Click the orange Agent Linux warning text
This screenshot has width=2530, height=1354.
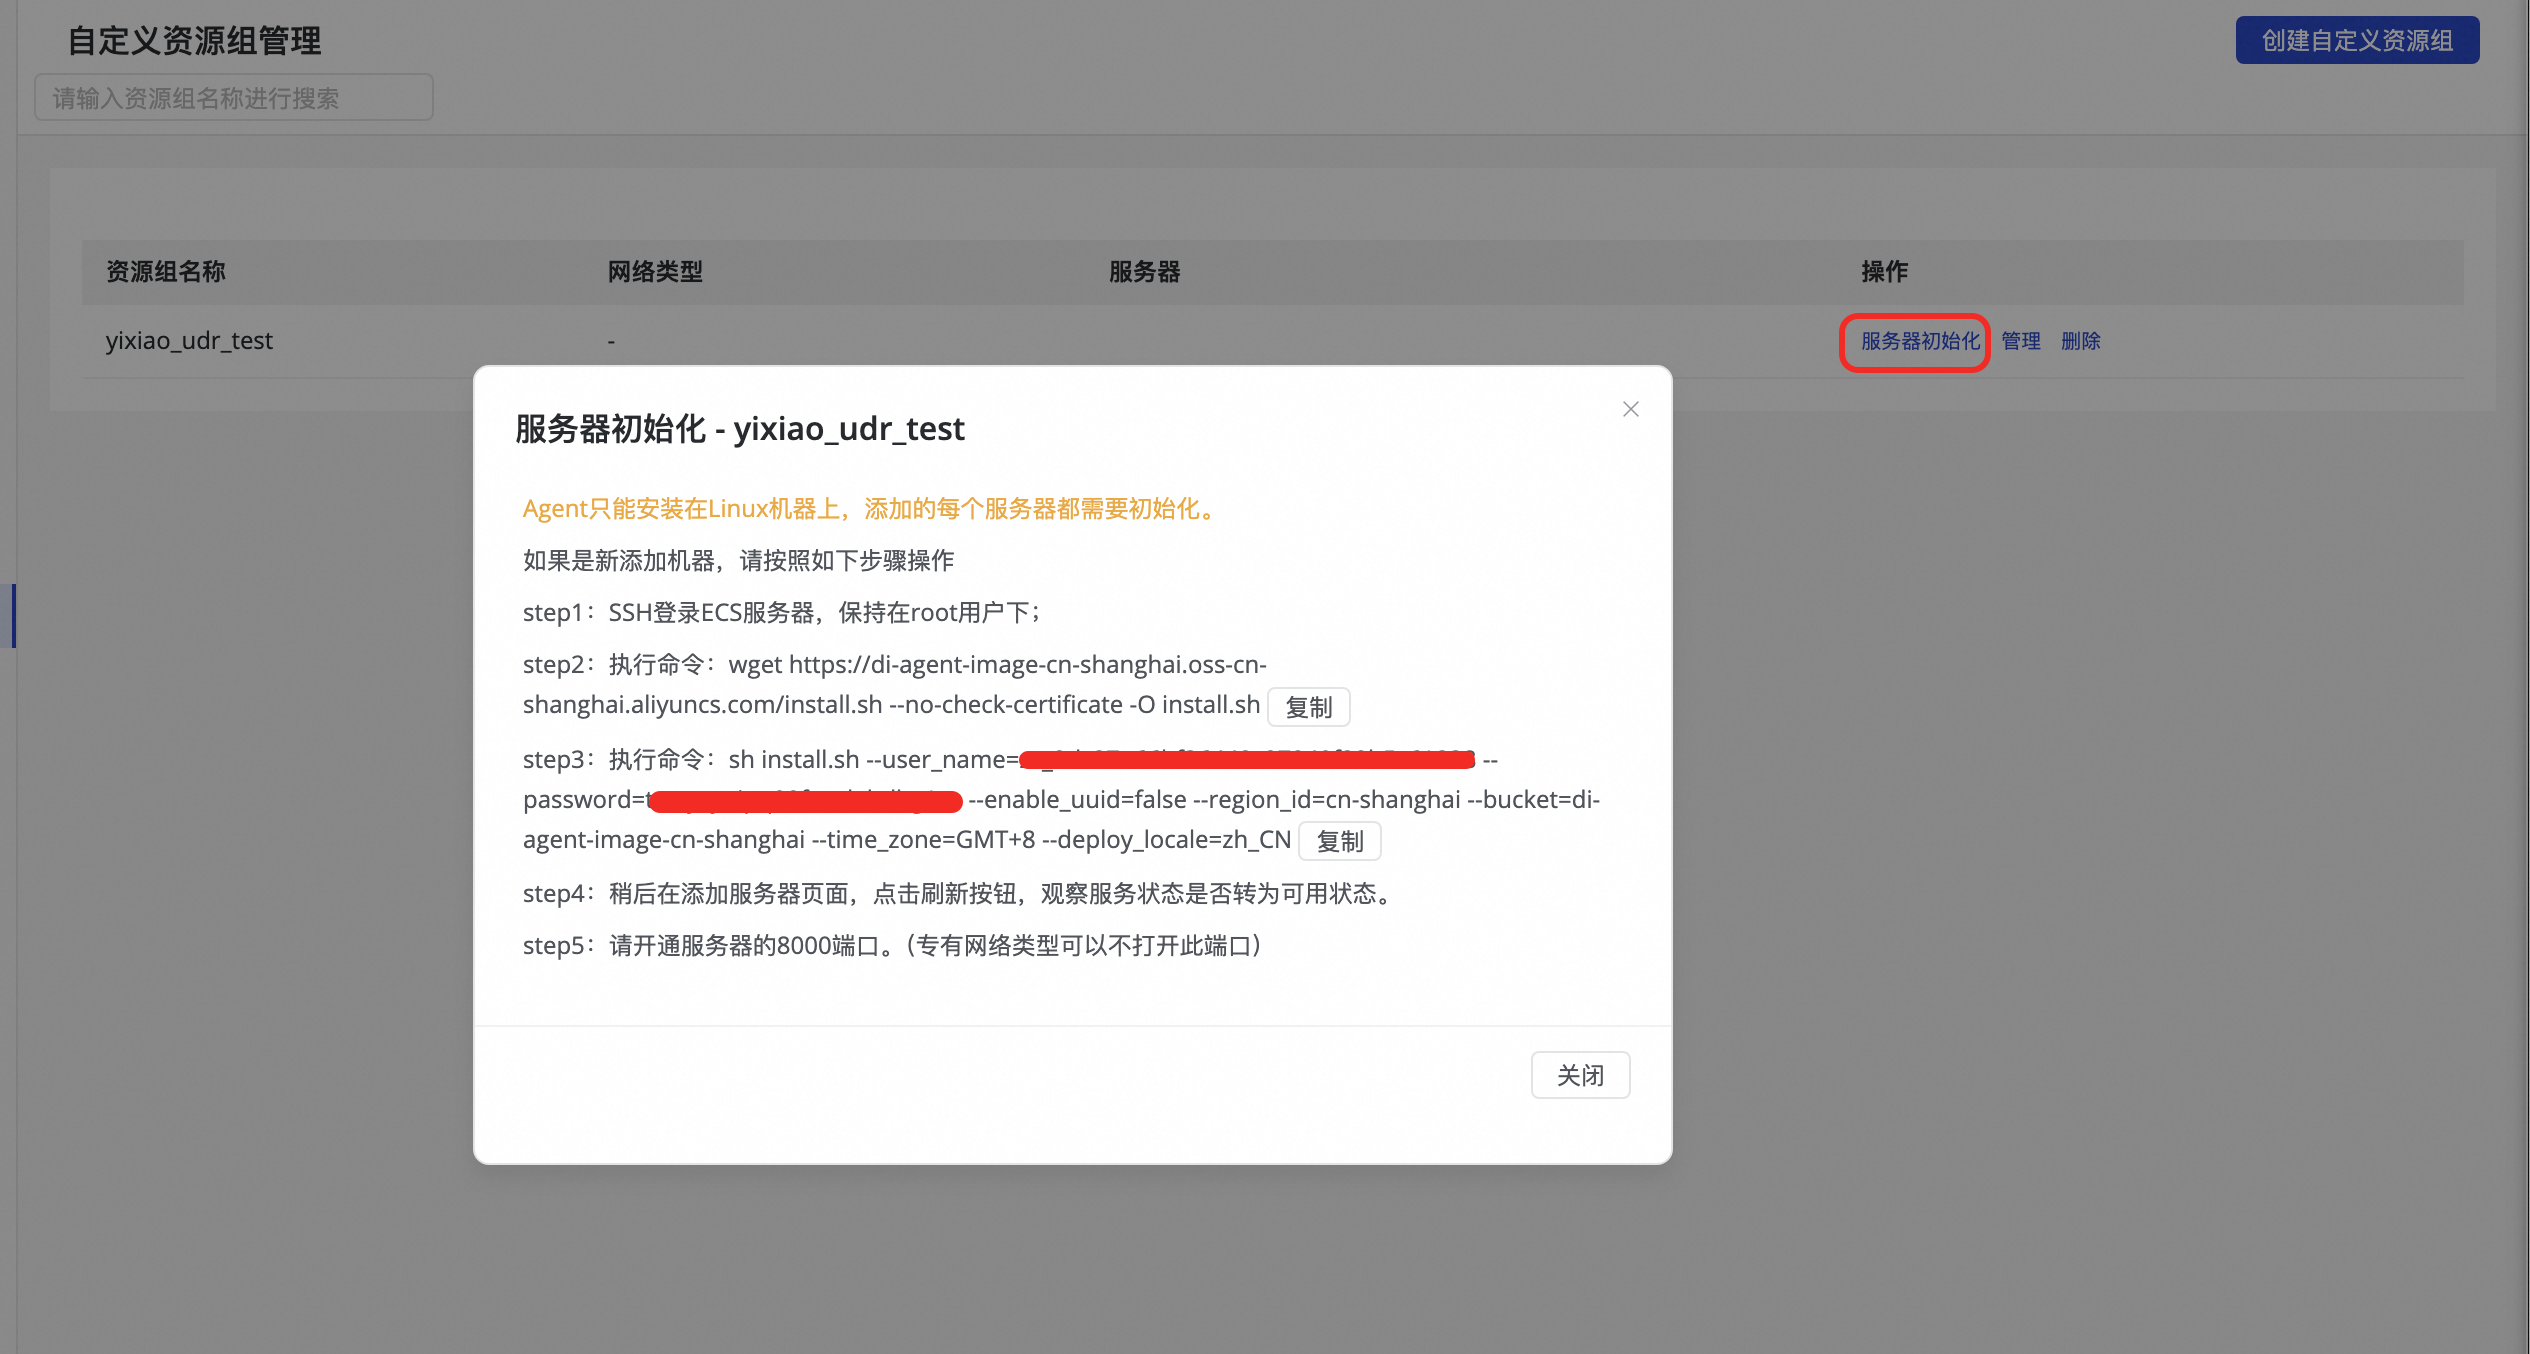870,509
